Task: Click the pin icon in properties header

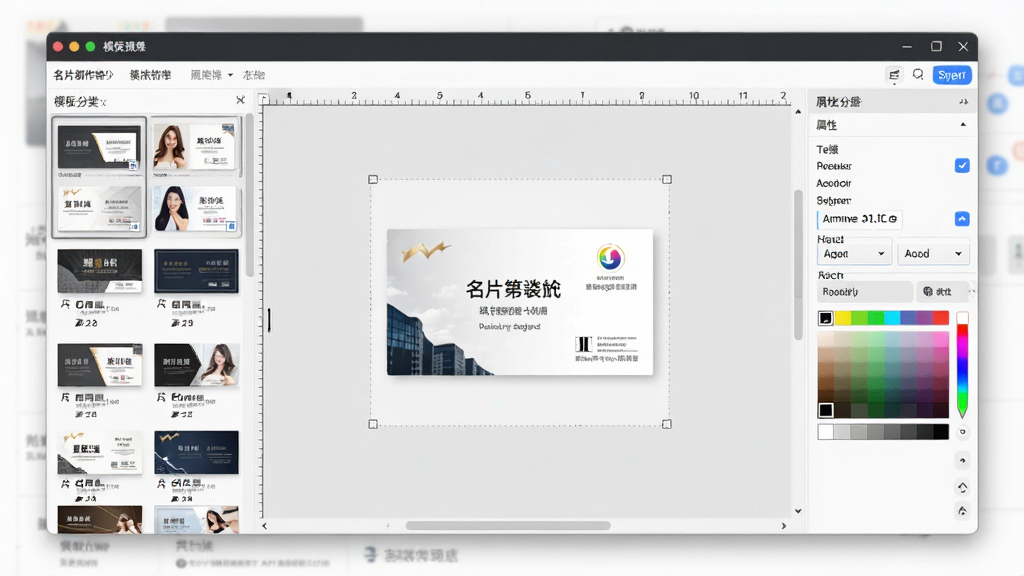Action: click(963, 102)
